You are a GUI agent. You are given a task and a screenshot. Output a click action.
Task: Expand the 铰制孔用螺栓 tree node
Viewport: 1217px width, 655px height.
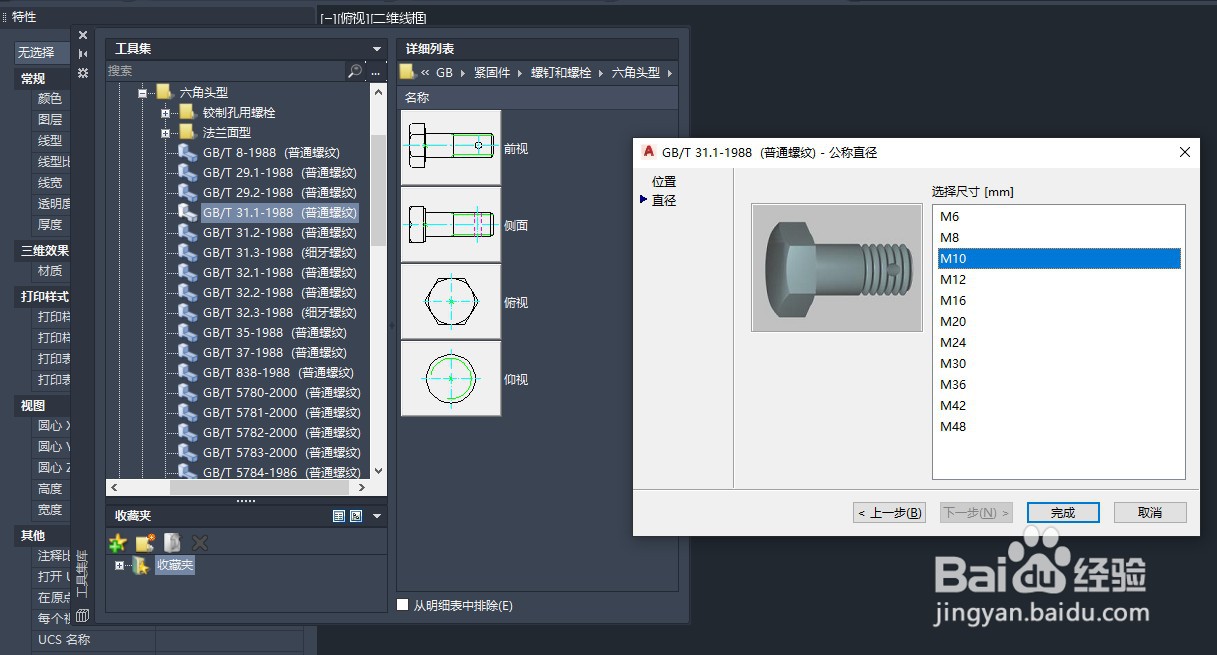165,112
